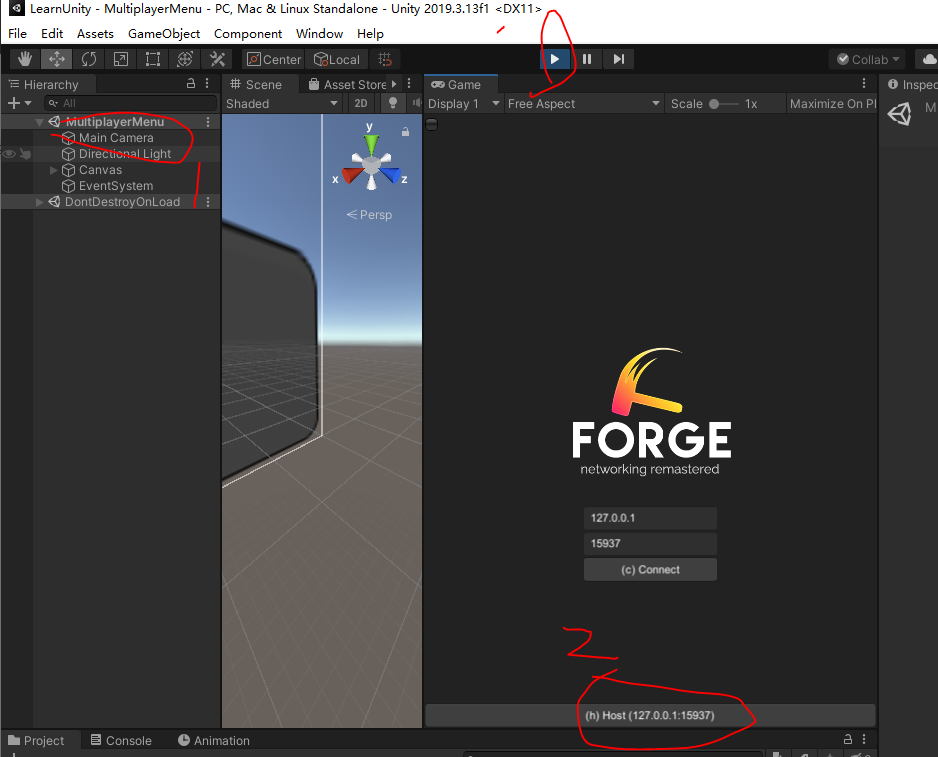Click Persp to toggle projection mode
938x757 pixels.
369,215
